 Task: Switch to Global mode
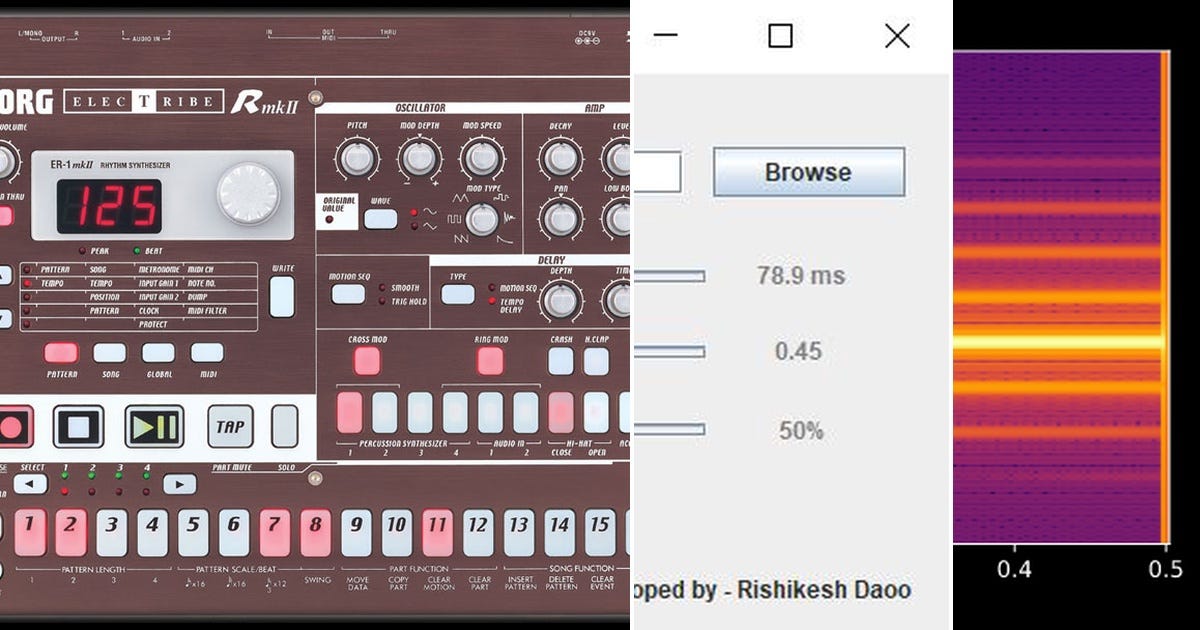[x=157, y=351]
